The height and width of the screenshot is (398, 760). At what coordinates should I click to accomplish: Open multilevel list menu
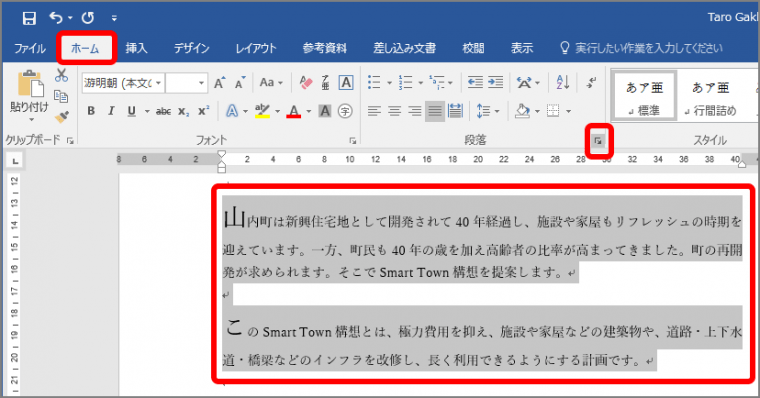[441, 83]
